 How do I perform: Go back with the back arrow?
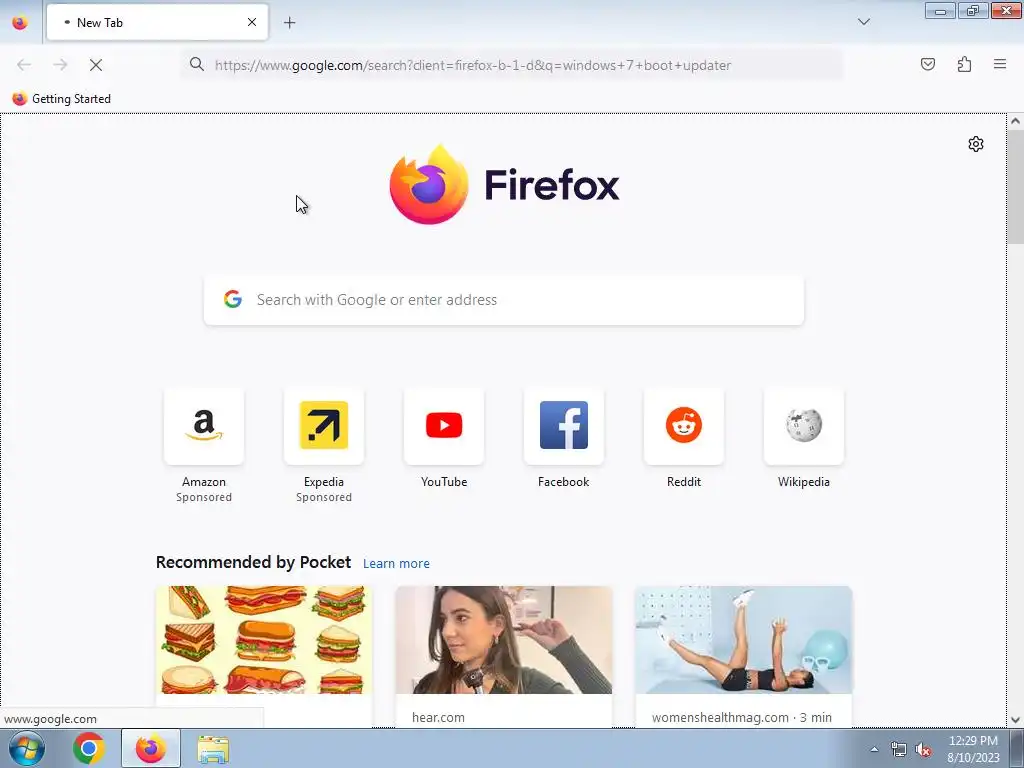24,65
